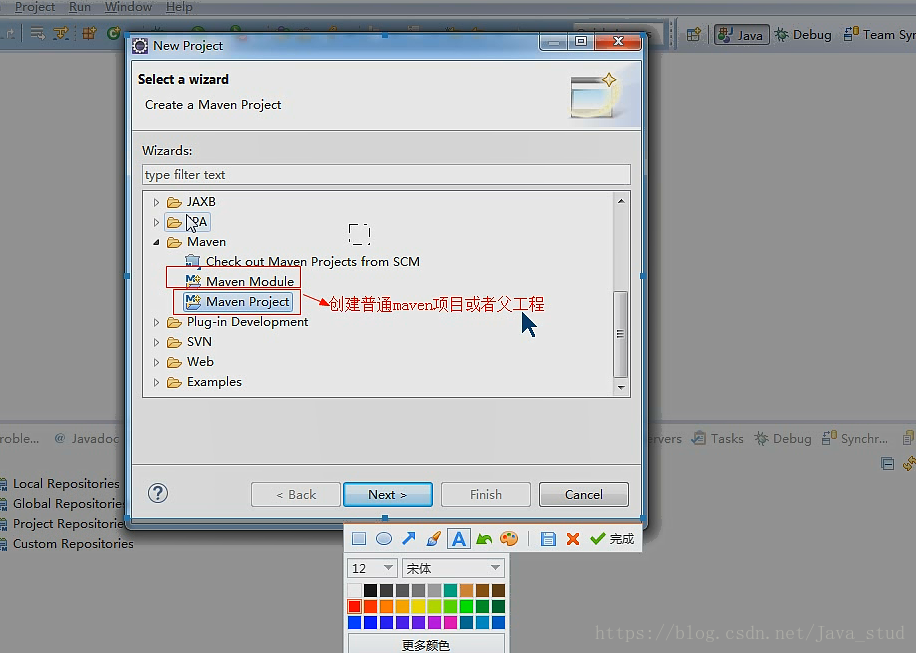Expand the JAXB folder

156,202
